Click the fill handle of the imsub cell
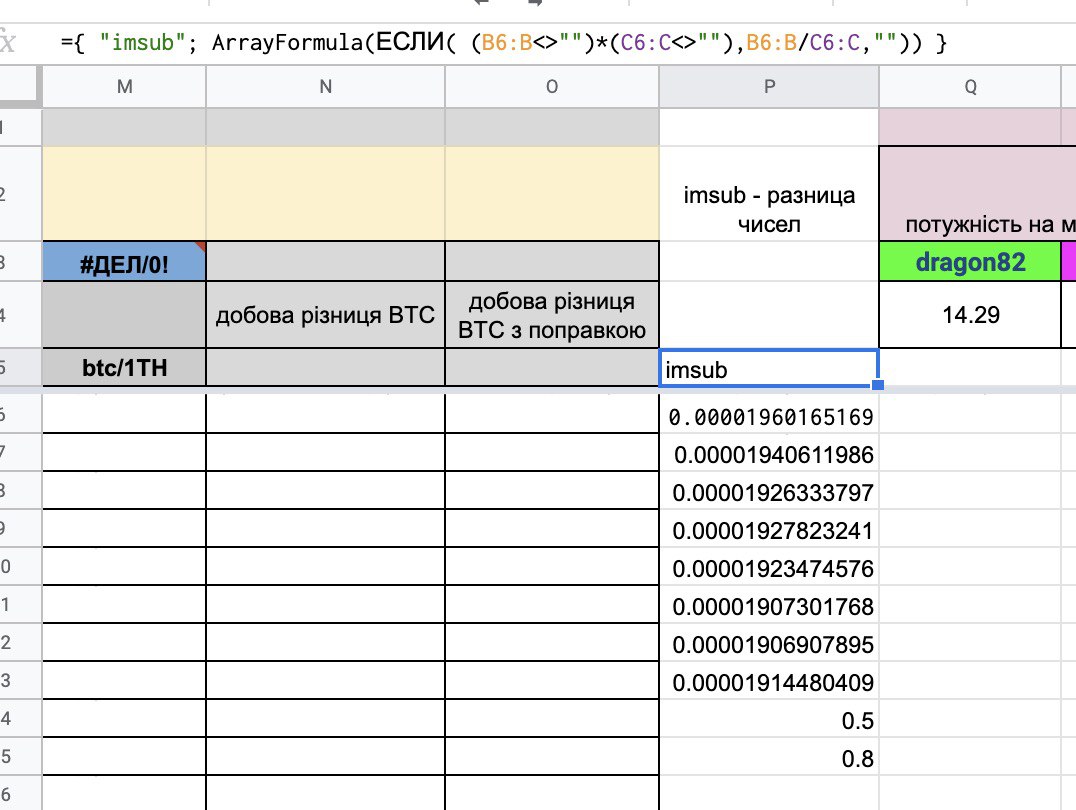This screenshot has width=1076, height=810. pyautogui.click(x=878, y=385)
